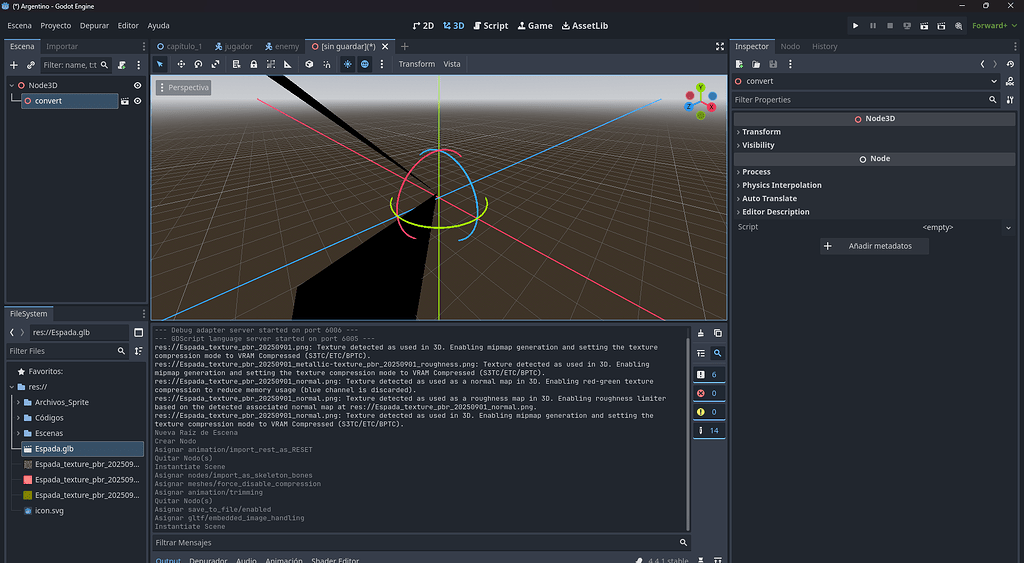Switch to the jugador scene tab

pos(234,46)
